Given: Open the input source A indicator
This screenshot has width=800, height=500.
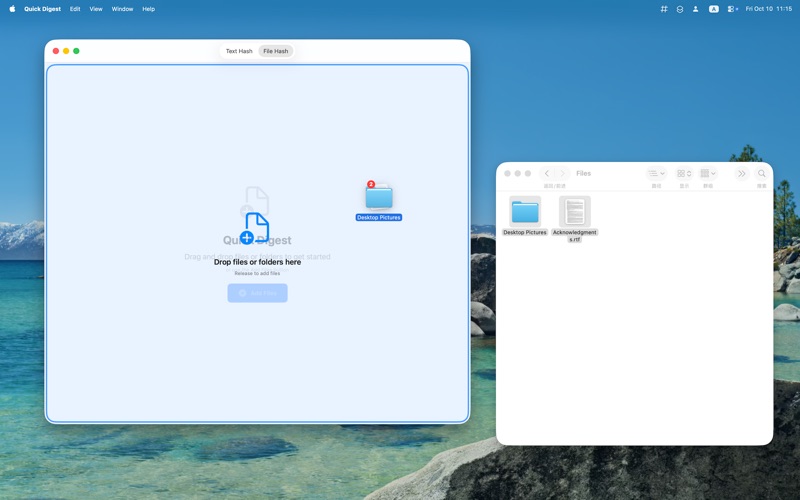Looking at the screenshot, I should 714,9.
